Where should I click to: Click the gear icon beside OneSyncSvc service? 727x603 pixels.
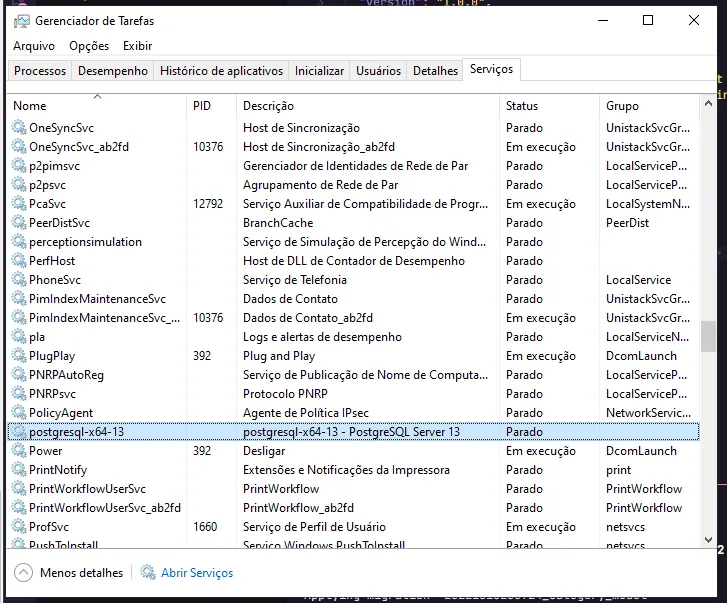coord(18,128)
